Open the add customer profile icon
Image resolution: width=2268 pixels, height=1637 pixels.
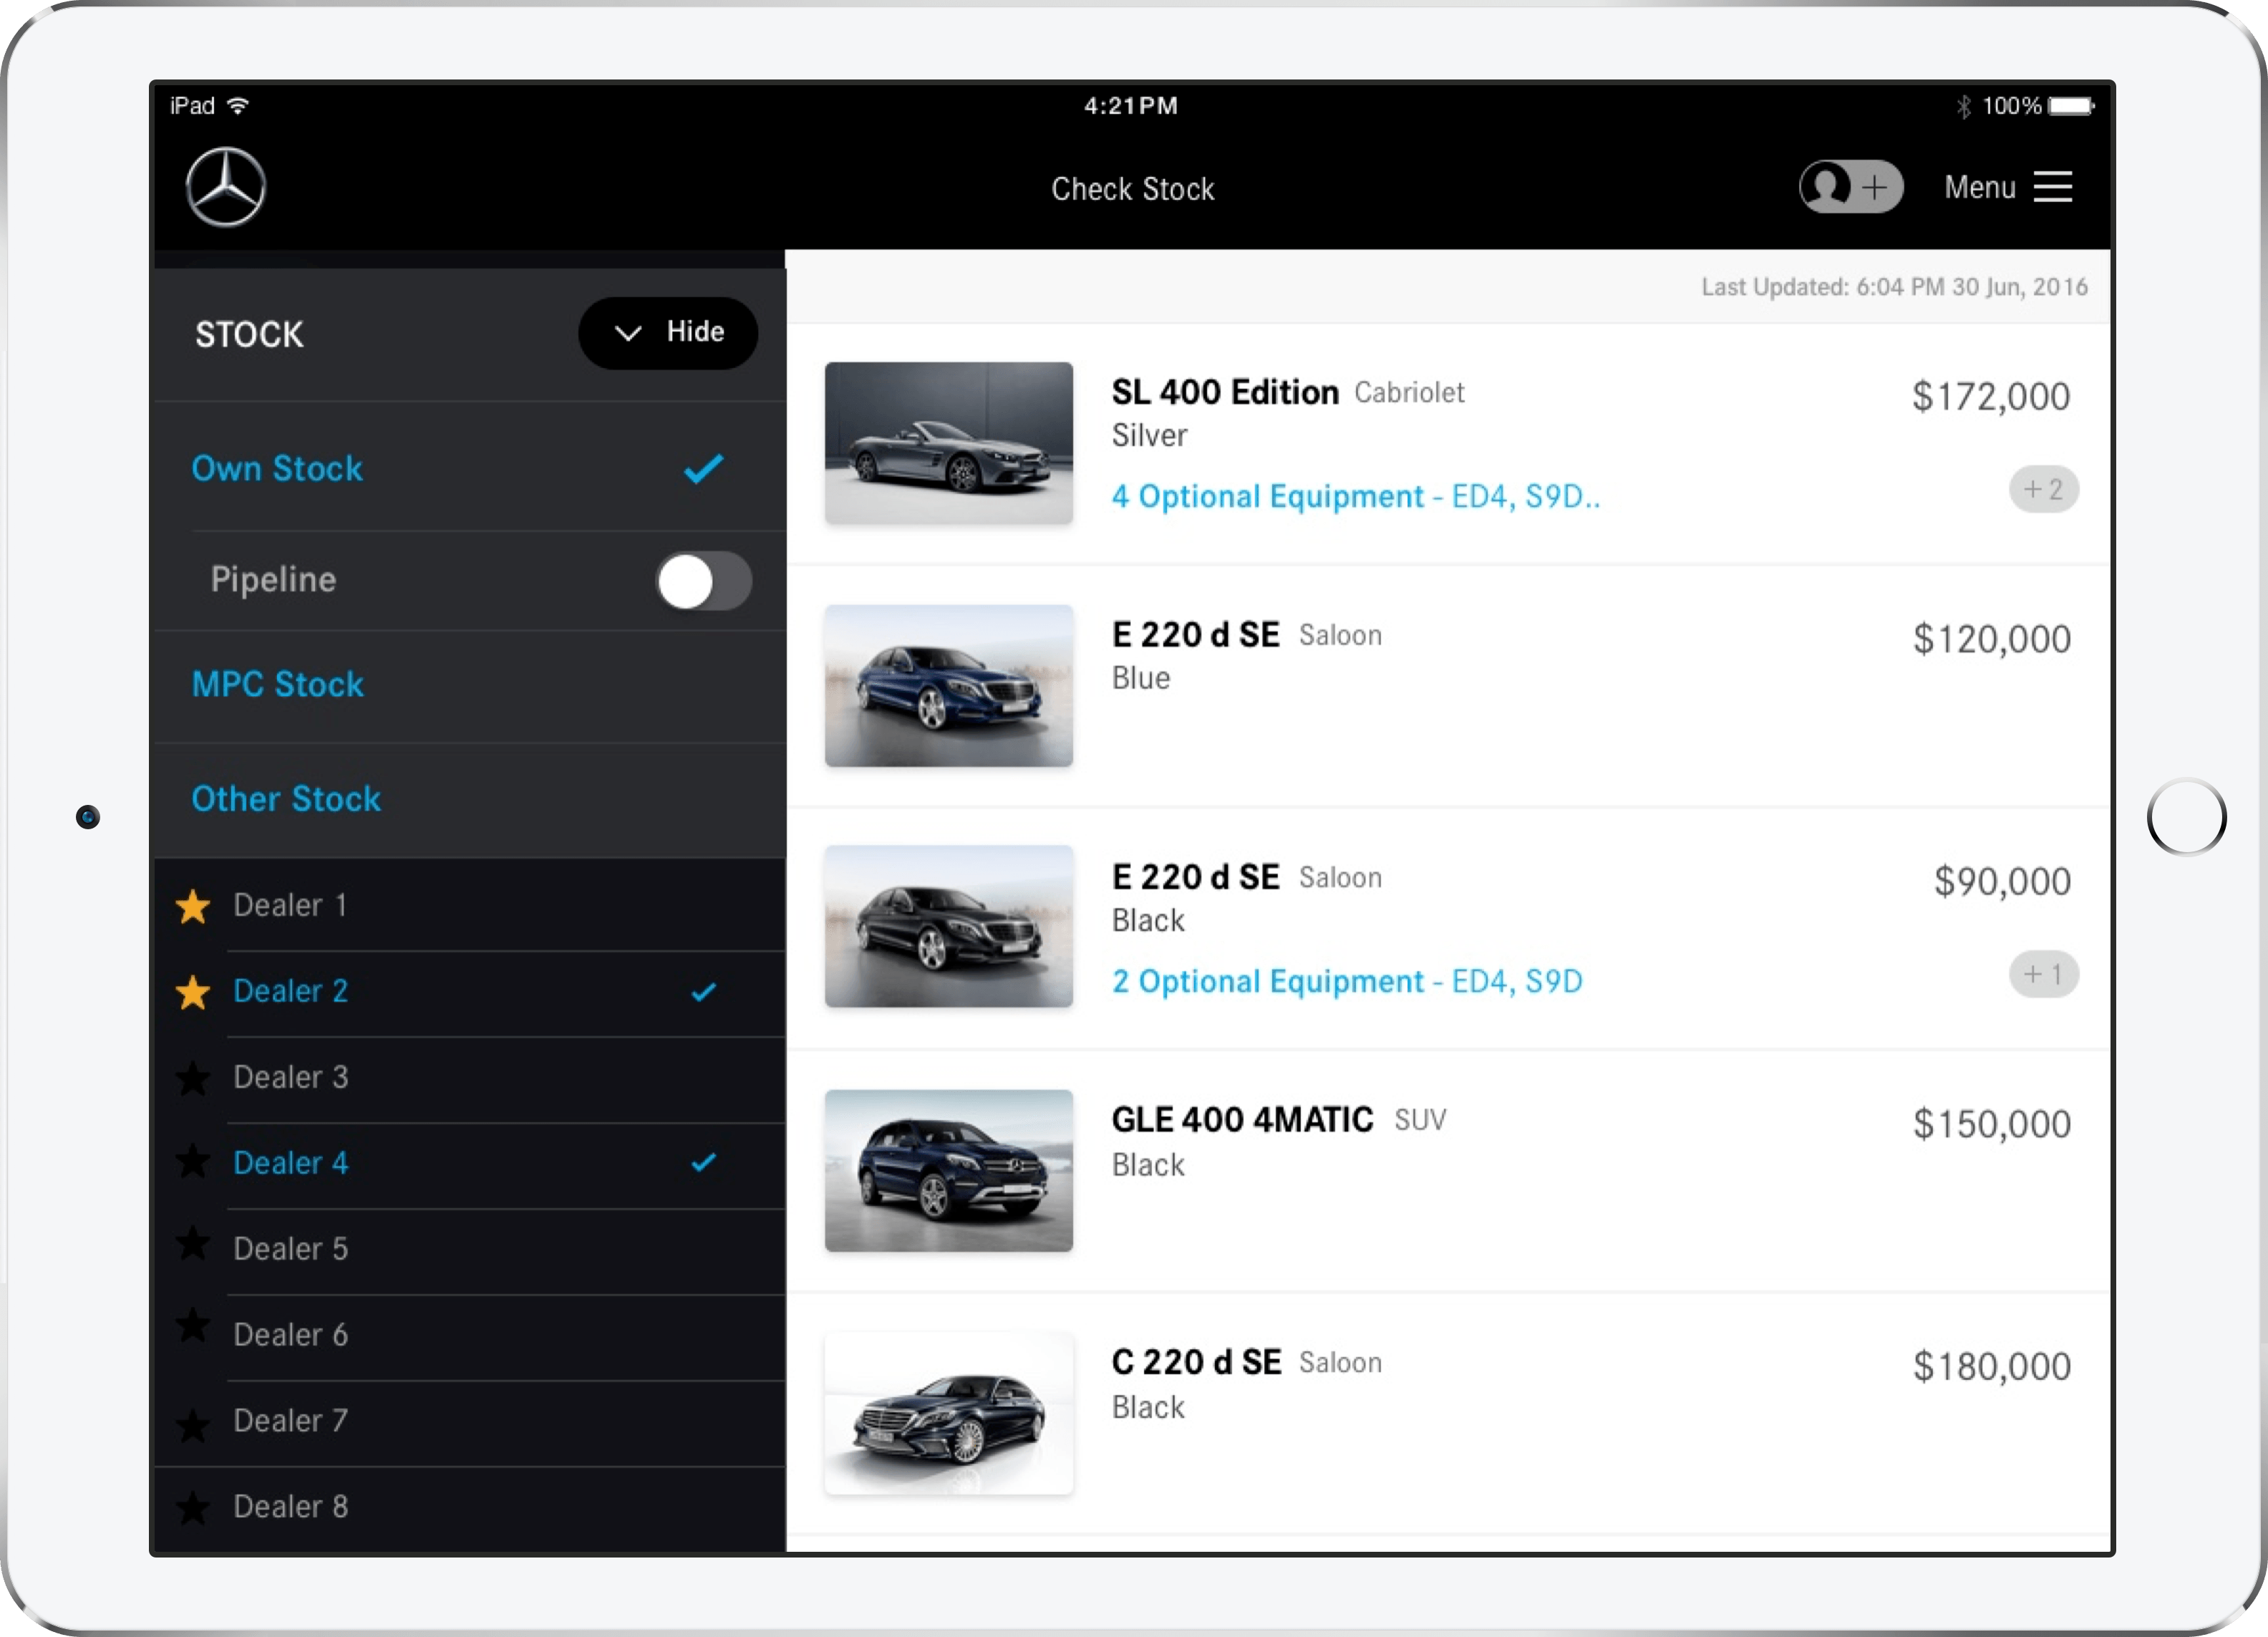(x=1850, y=187)
